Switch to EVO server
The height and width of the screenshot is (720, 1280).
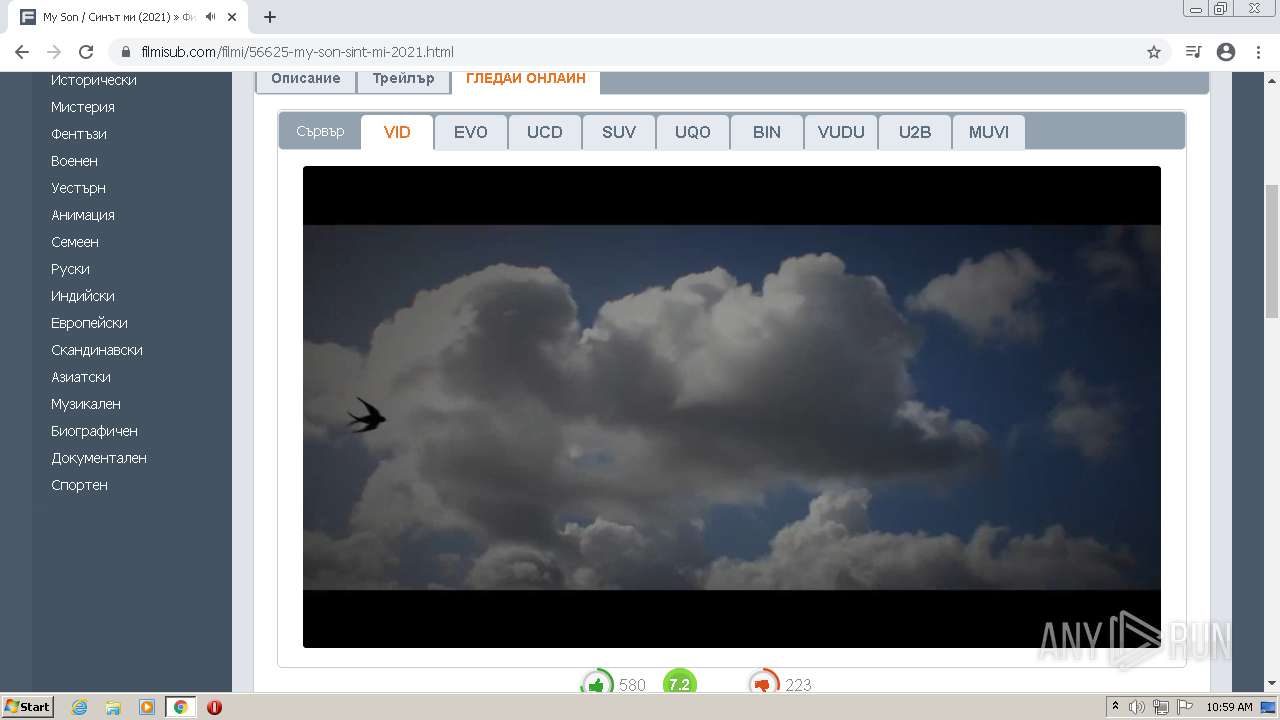pyautogui.click(x=471, y=132)
